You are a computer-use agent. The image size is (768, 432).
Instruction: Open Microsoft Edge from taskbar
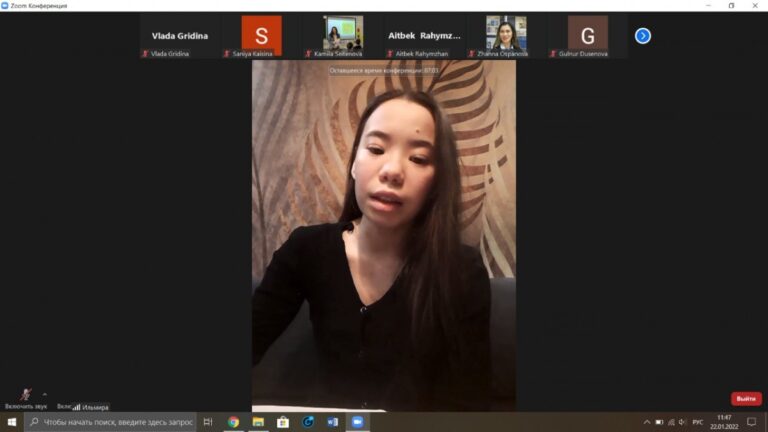(x=308, y=422)
